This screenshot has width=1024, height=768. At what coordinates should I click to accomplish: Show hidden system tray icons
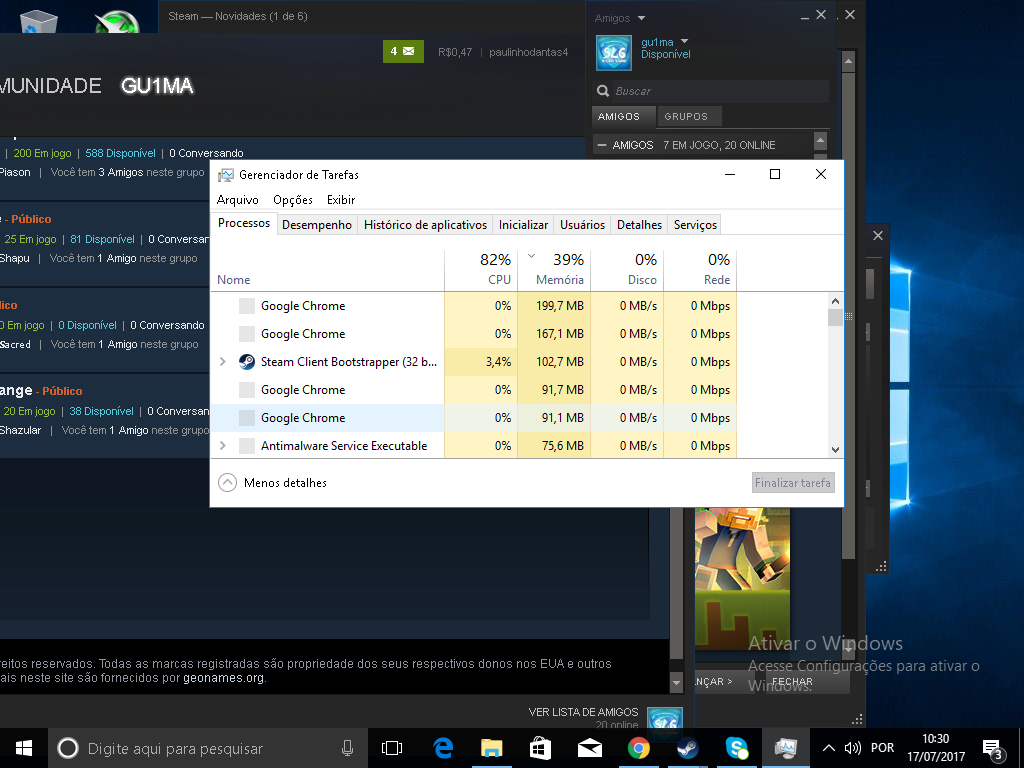pyautogui.click(x=828, y=748)
